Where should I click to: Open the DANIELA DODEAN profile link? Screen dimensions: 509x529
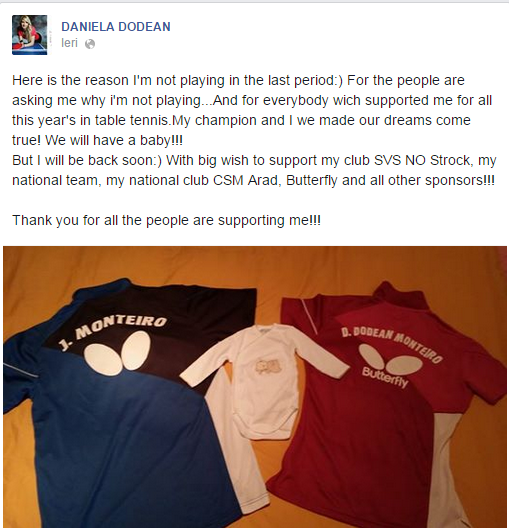pyautogui.click(x=116, y=27)
